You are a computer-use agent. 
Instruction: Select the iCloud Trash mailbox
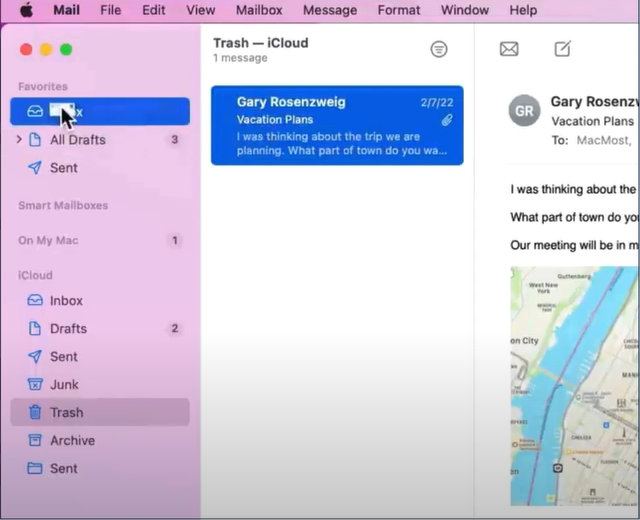tap(100, 412)
